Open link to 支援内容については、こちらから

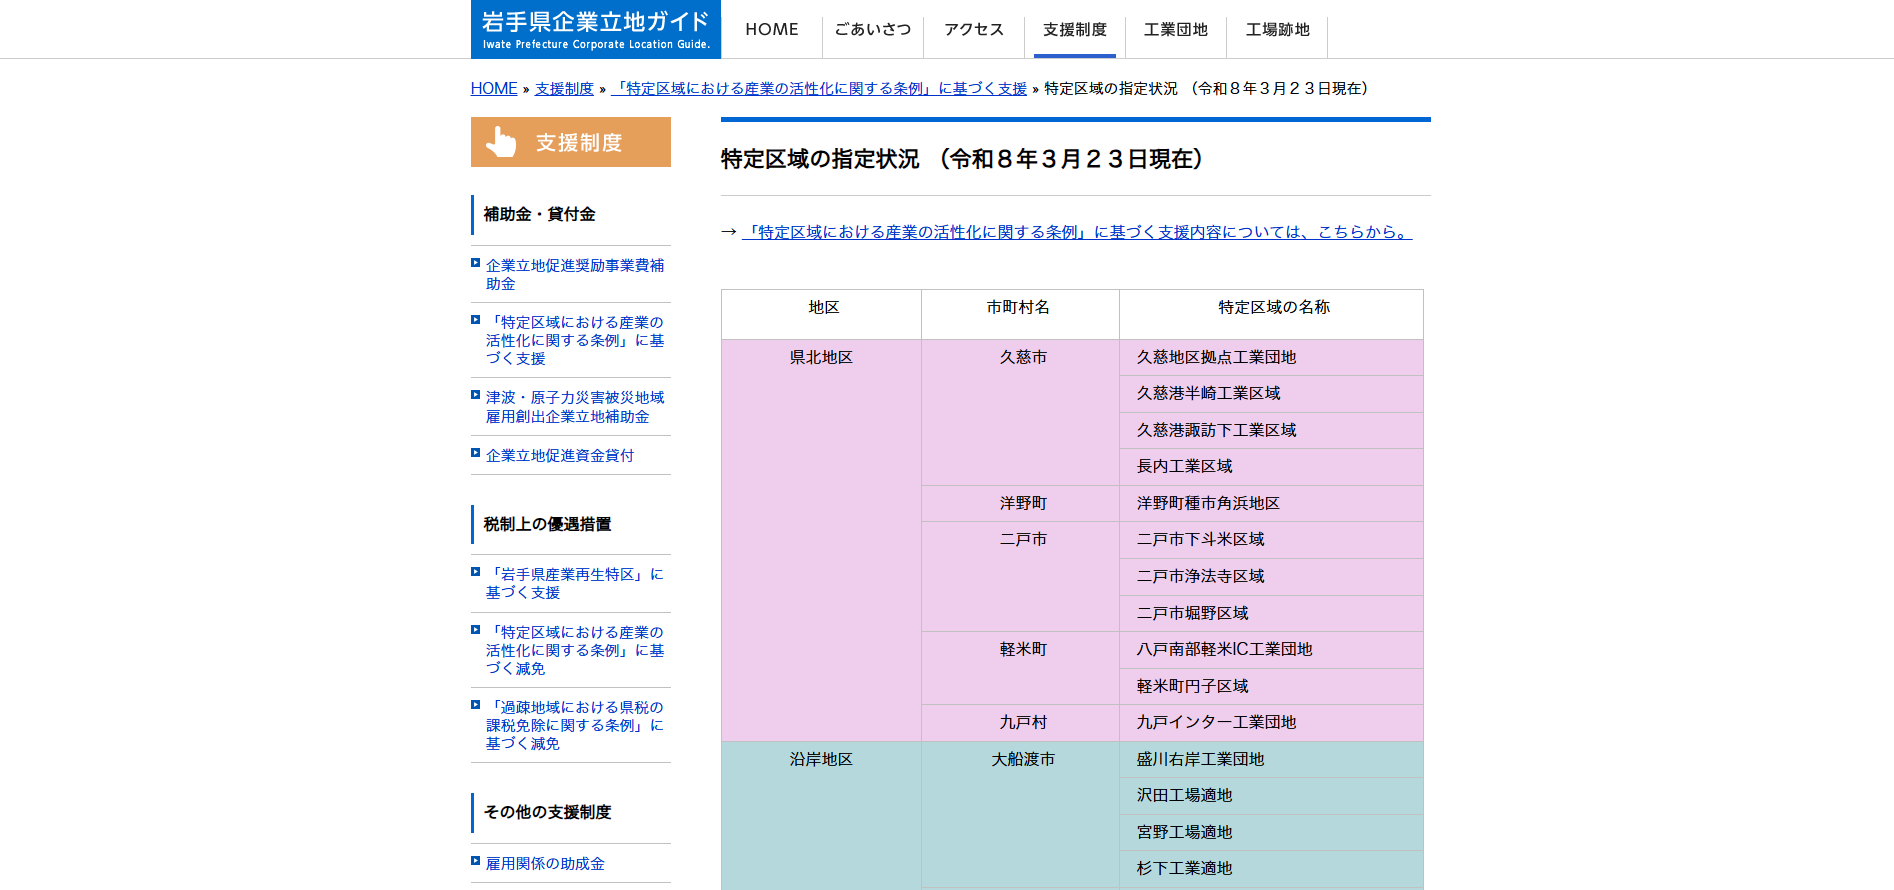coord(1077,232)
